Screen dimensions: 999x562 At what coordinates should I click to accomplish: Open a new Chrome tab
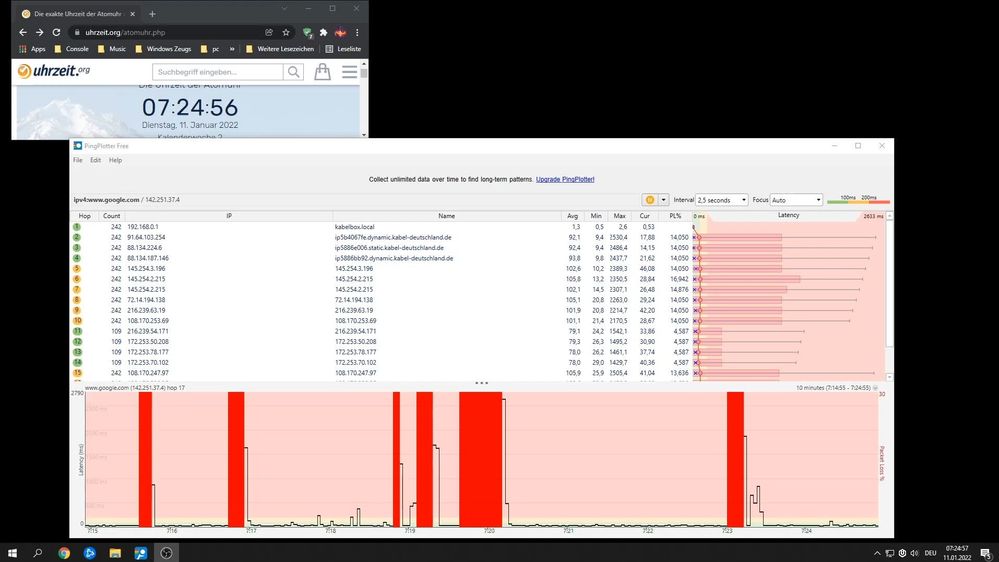[x=152, y=13]
